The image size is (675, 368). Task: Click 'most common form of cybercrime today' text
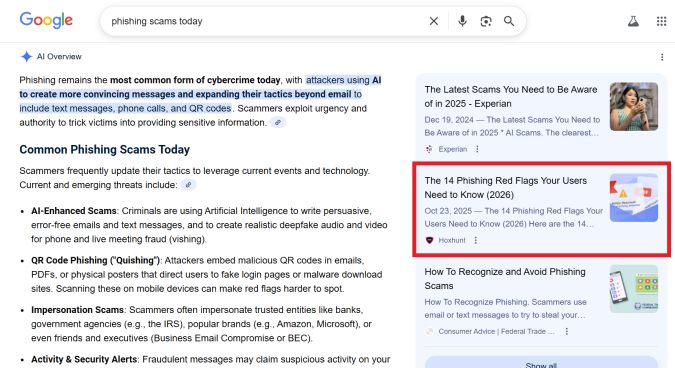pos(195,80)
